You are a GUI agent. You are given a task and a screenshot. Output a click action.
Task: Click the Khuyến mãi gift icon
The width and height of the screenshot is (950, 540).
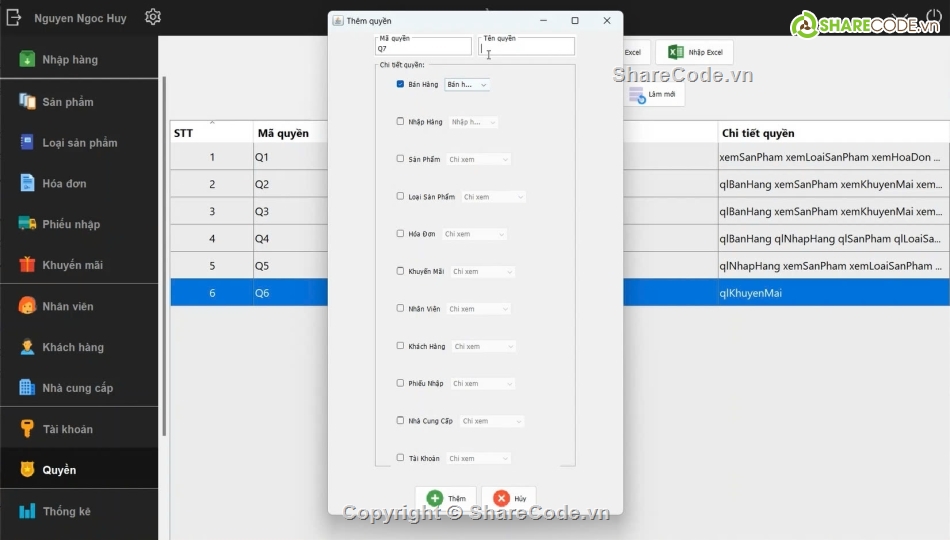click(27, 264)
